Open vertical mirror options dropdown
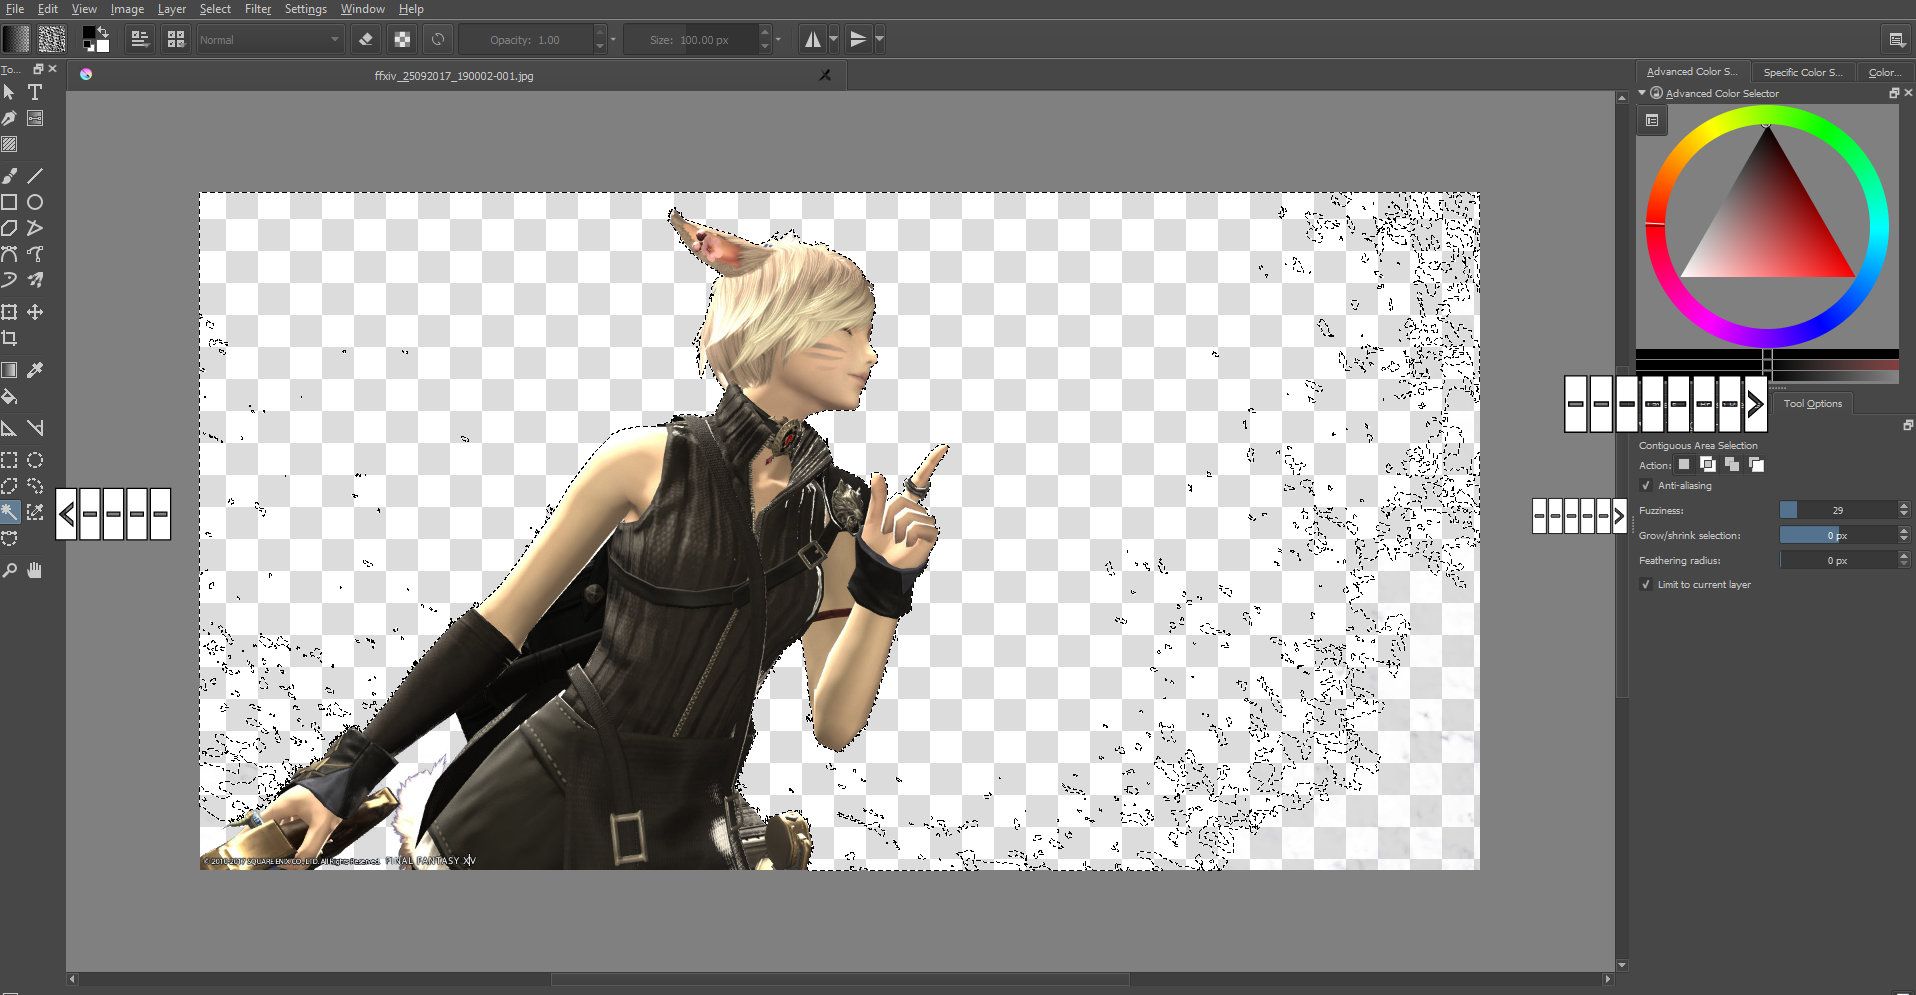 [879, 40]
